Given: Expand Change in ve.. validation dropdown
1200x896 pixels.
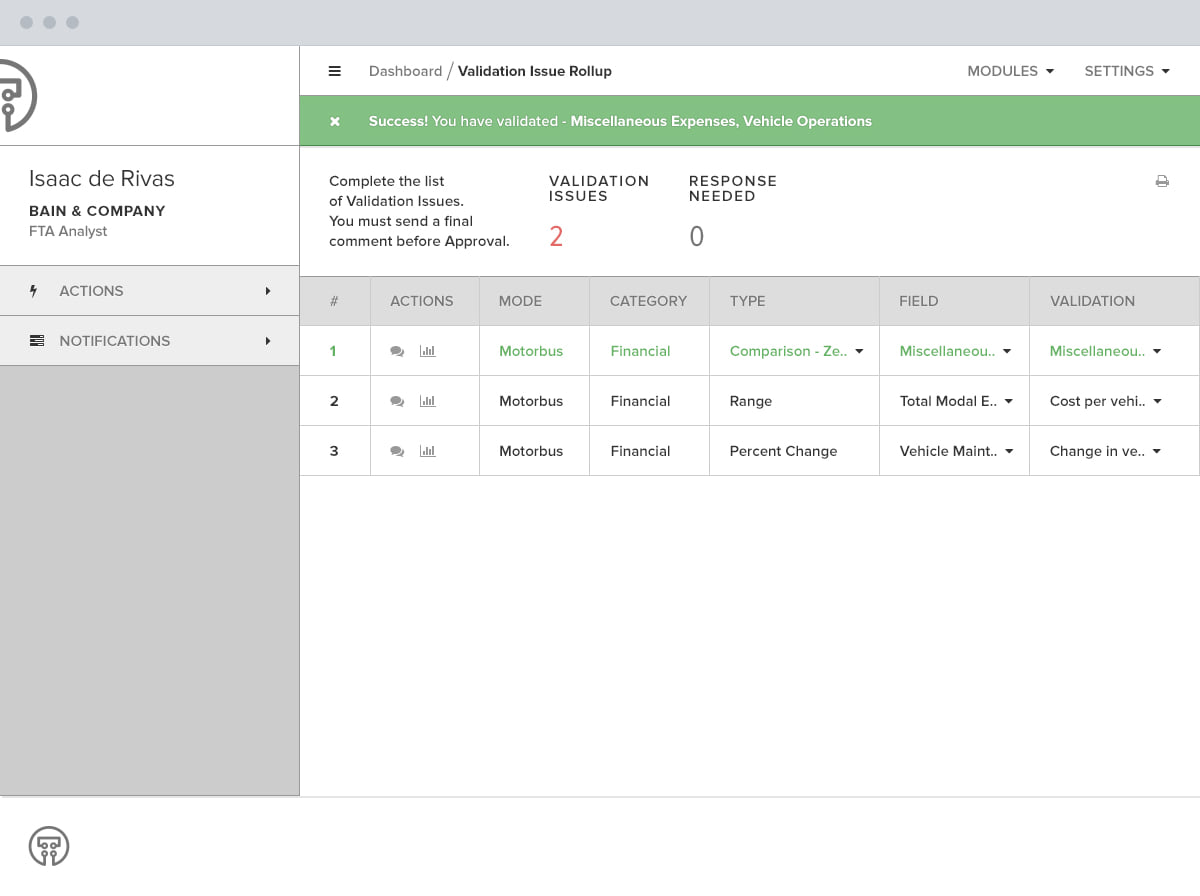Looking at the screenshot, I should tap(1156, 452).
